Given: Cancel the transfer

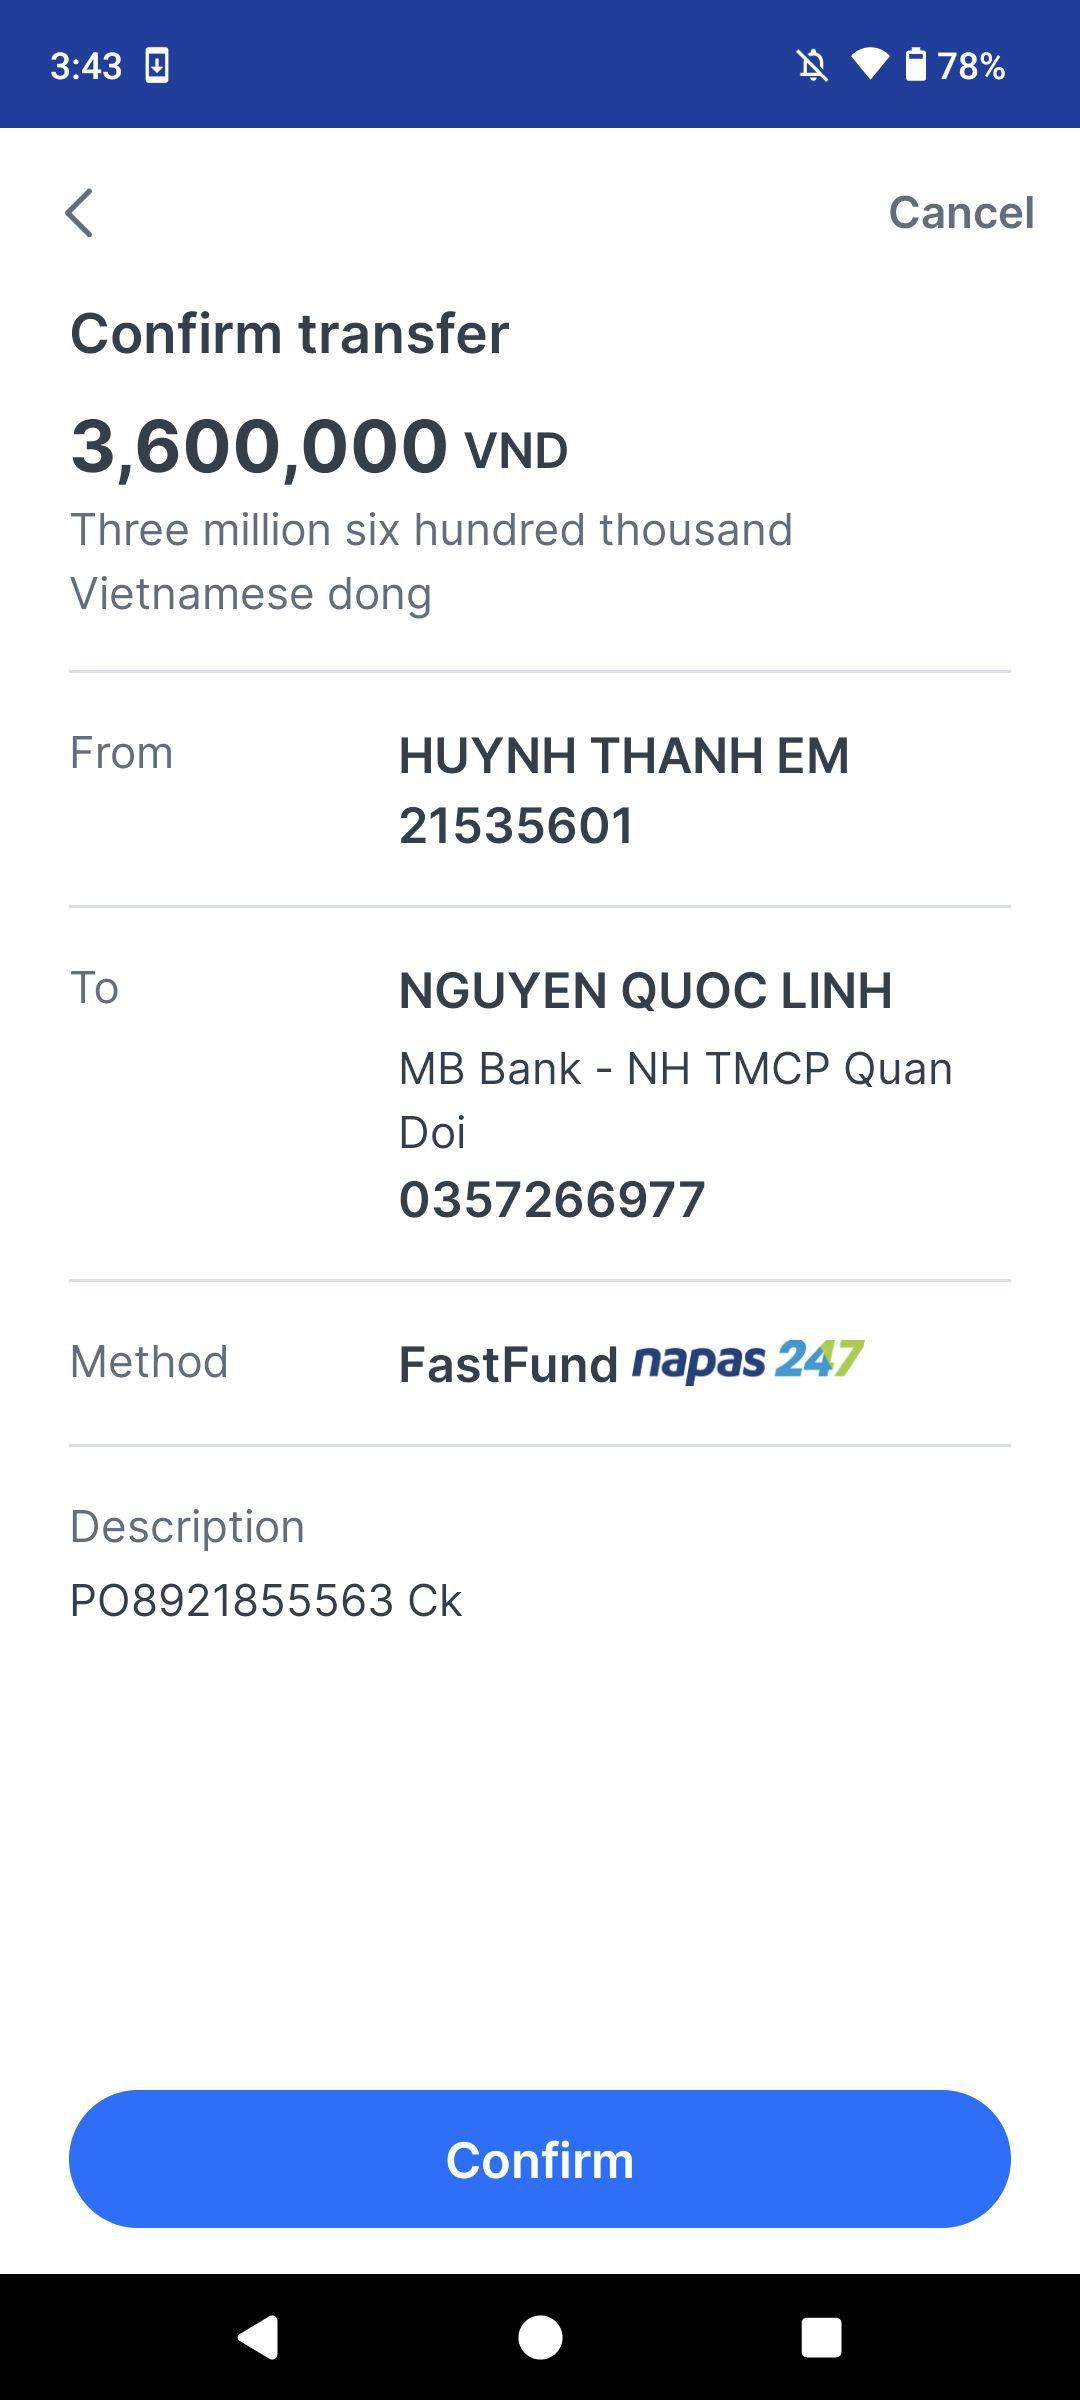Looking at the screenshot, I should pyautogui.click(x=960, y=213).
